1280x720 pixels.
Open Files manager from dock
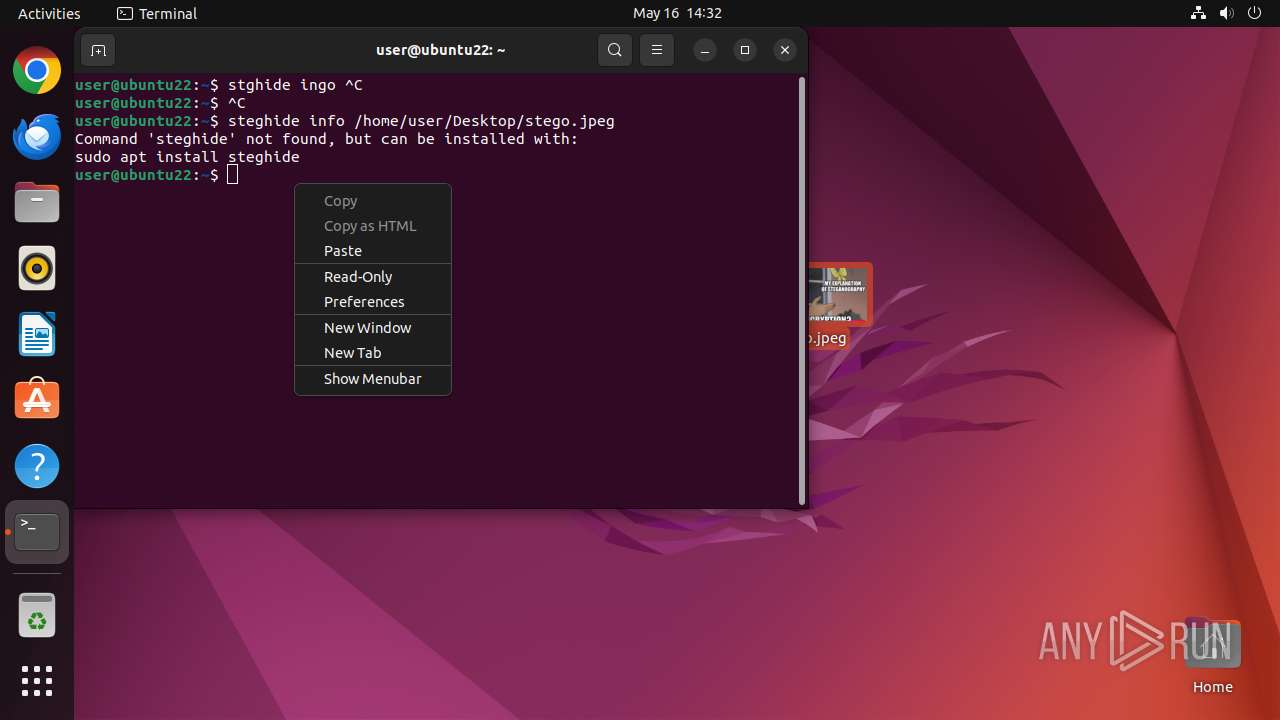(37, 203)
